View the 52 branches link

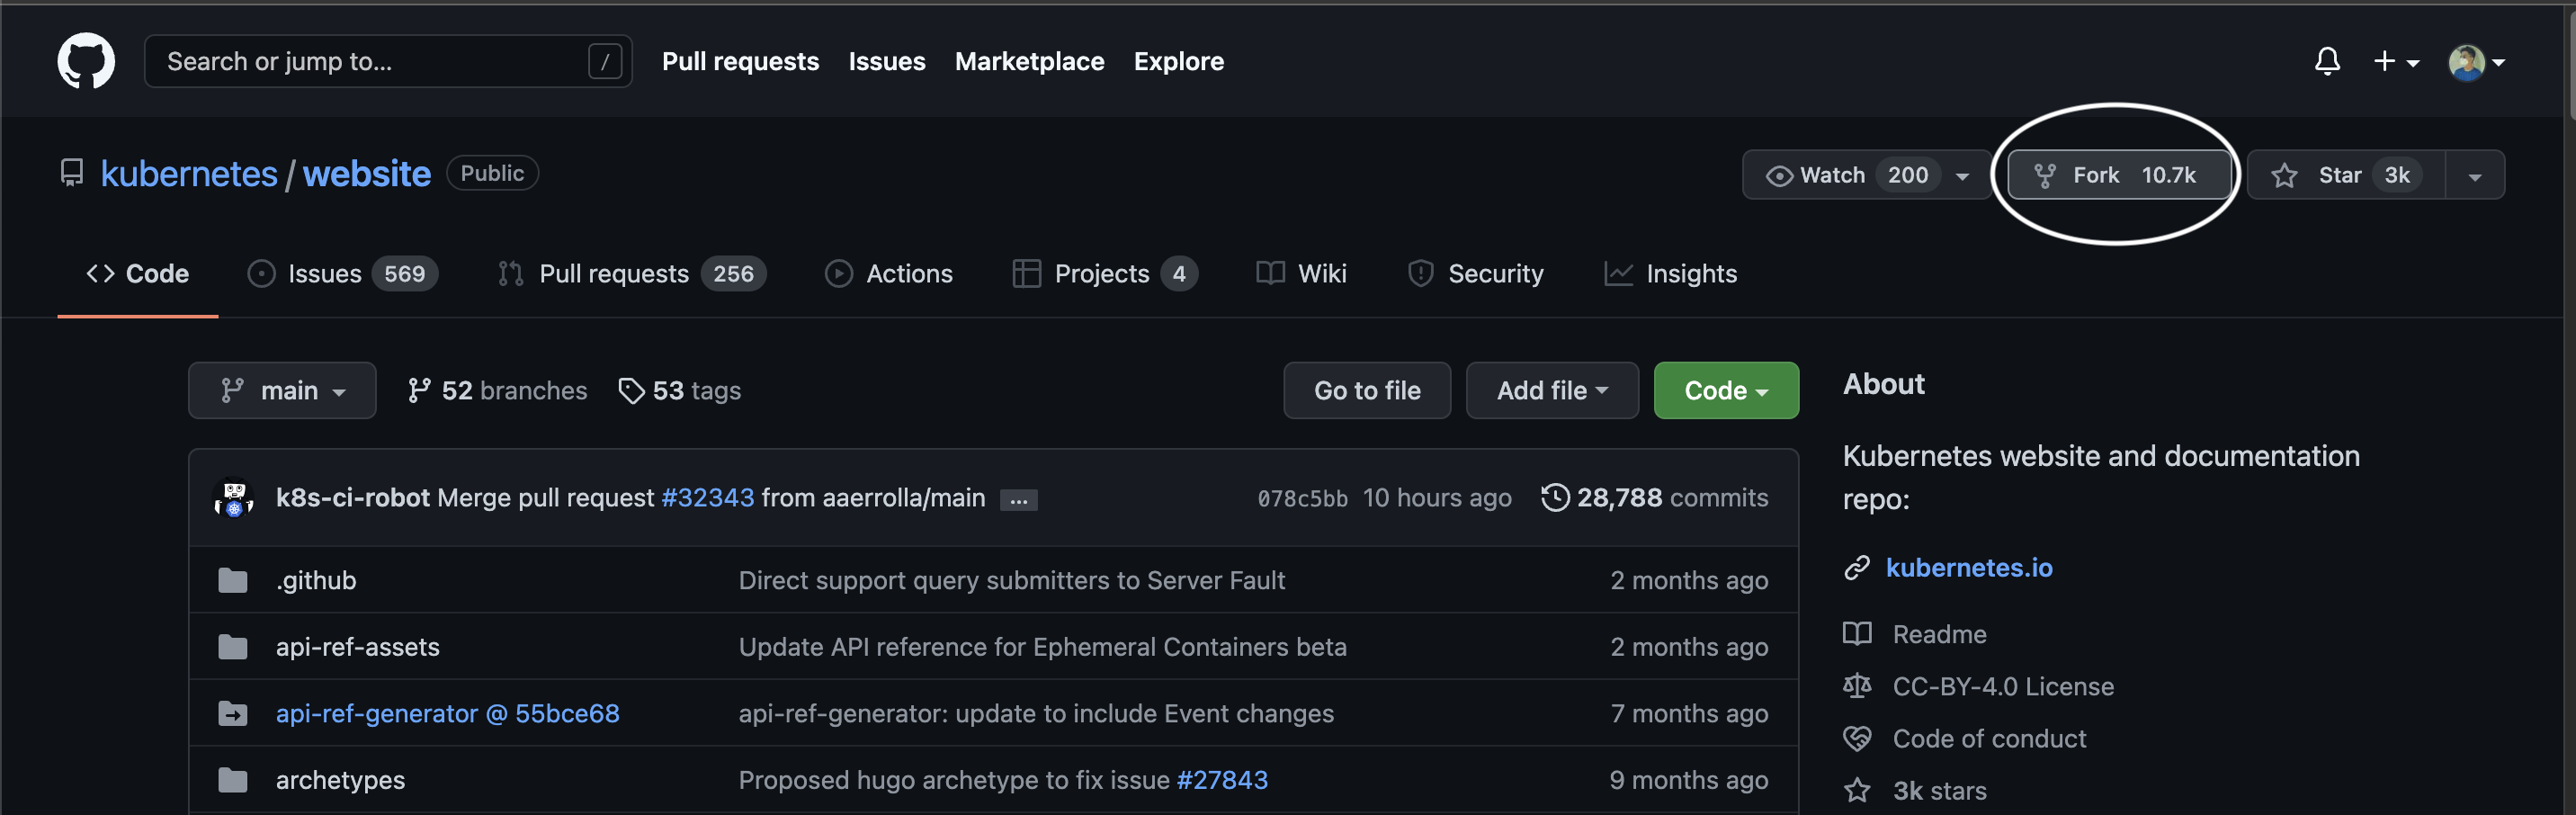(497, 390)
